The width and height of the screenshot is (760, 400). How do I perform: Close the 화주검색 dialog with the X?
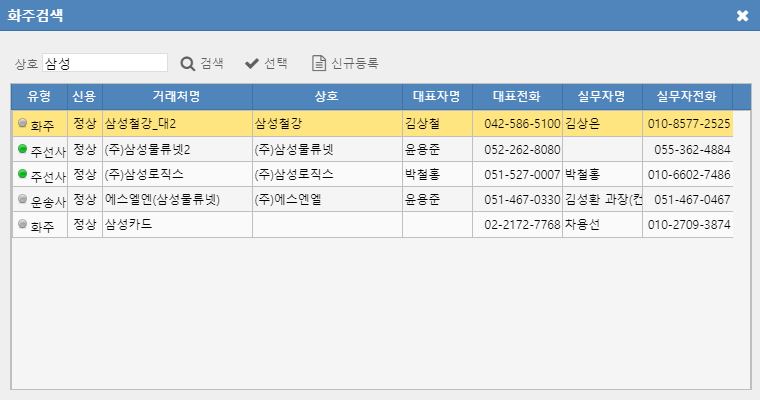[x=742, y=16]
